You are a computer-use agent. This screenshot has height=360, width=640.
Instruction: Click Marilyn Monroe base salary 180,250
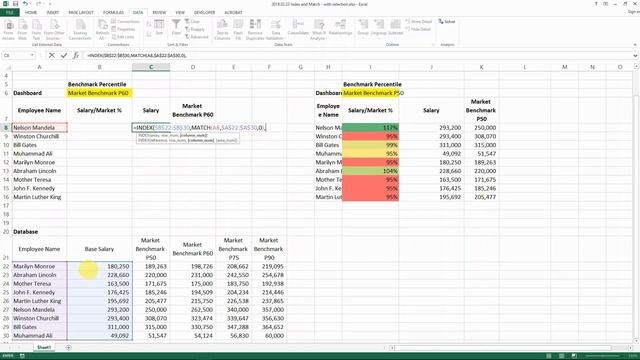point(100,266)
